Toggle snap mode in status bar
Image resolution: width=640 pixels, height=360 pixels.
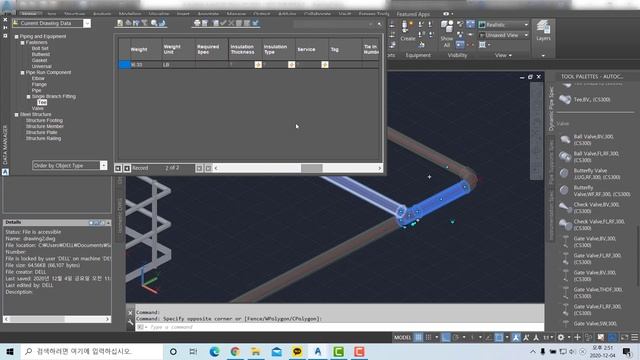coord(428,337)
